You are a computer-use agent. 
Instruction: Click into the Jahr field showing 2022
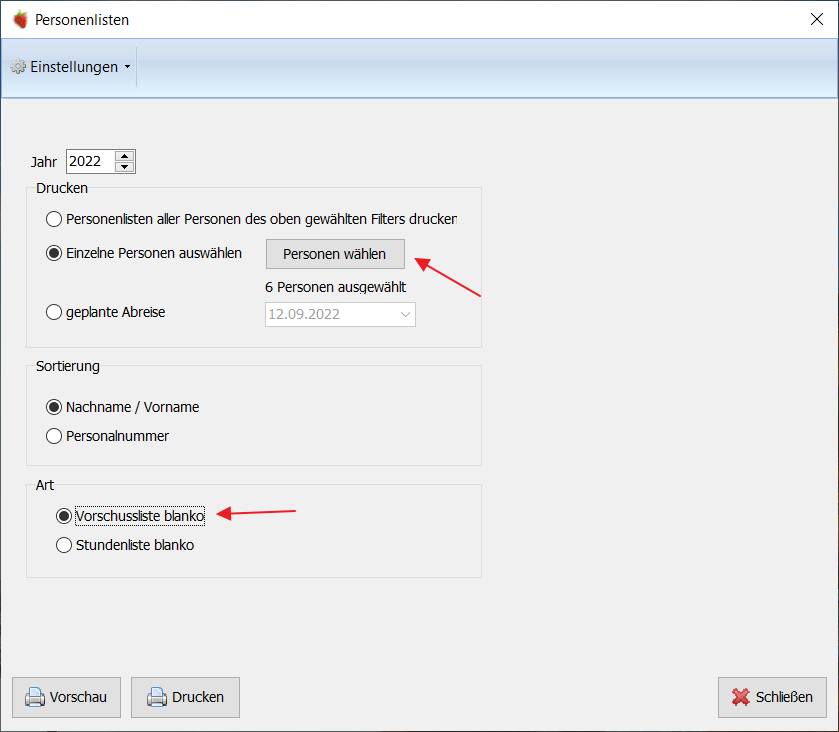(91, 162)
